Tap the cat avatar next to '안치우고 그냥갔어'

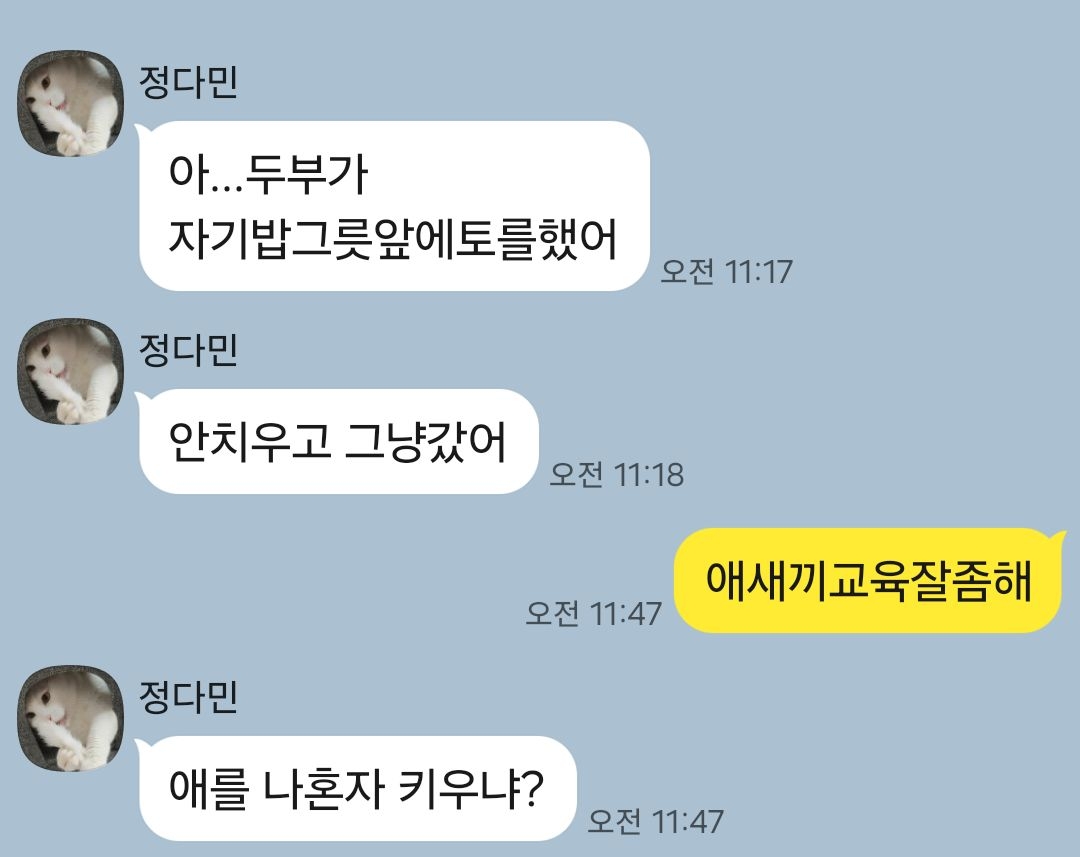[x=70, y=371]
